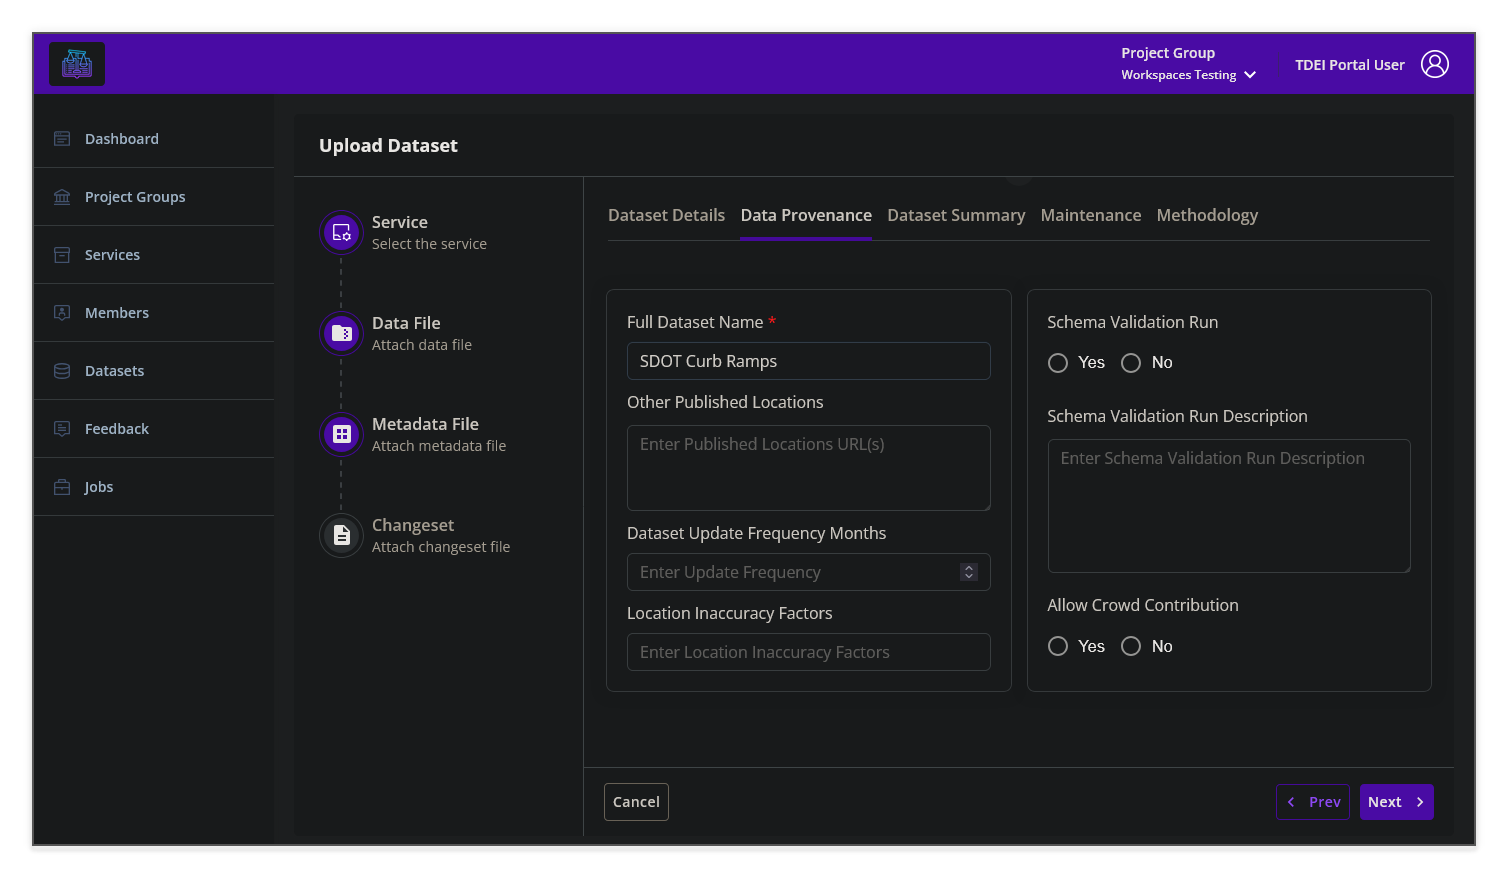This screenshot has height=878, width=1508.
Task: Click the Update Frequency stepper arrows
Action: click(968, 572)
